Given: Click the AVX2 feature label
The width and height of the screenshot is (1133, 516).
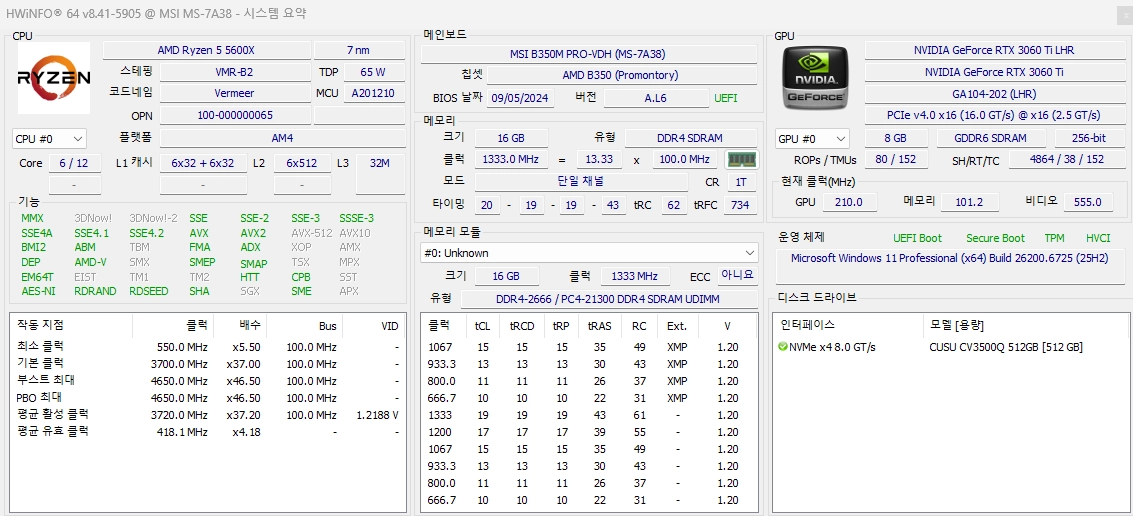Looking at the screenshot, I should 254,233.
